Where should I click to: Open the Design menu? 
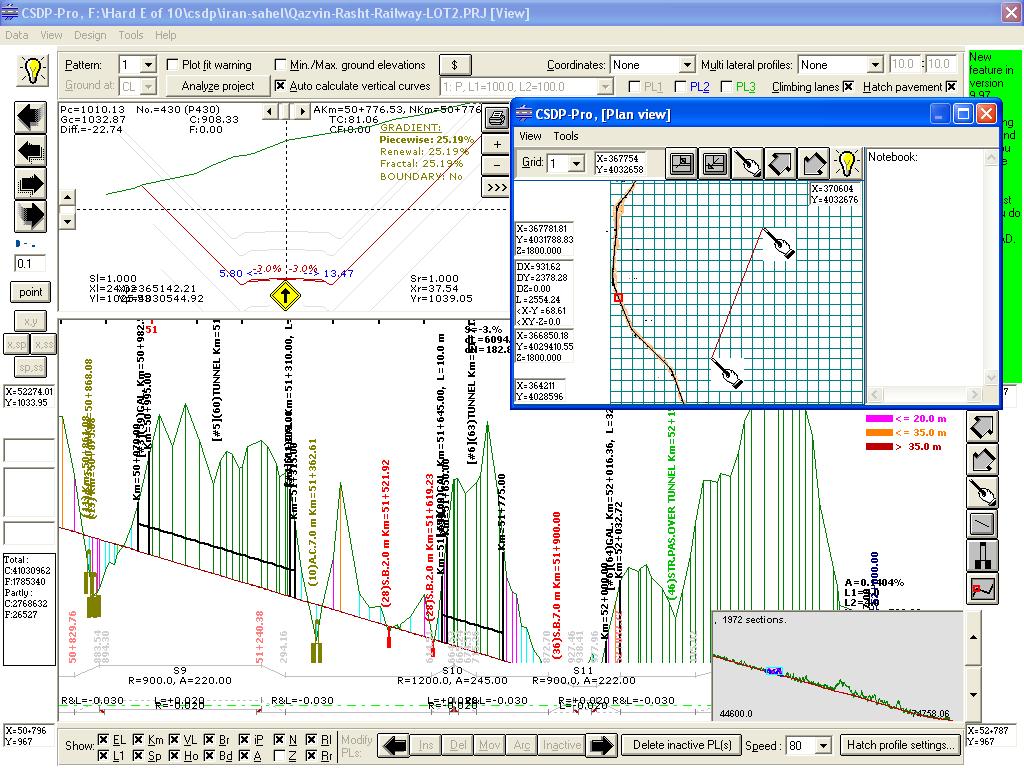(90, 35)
